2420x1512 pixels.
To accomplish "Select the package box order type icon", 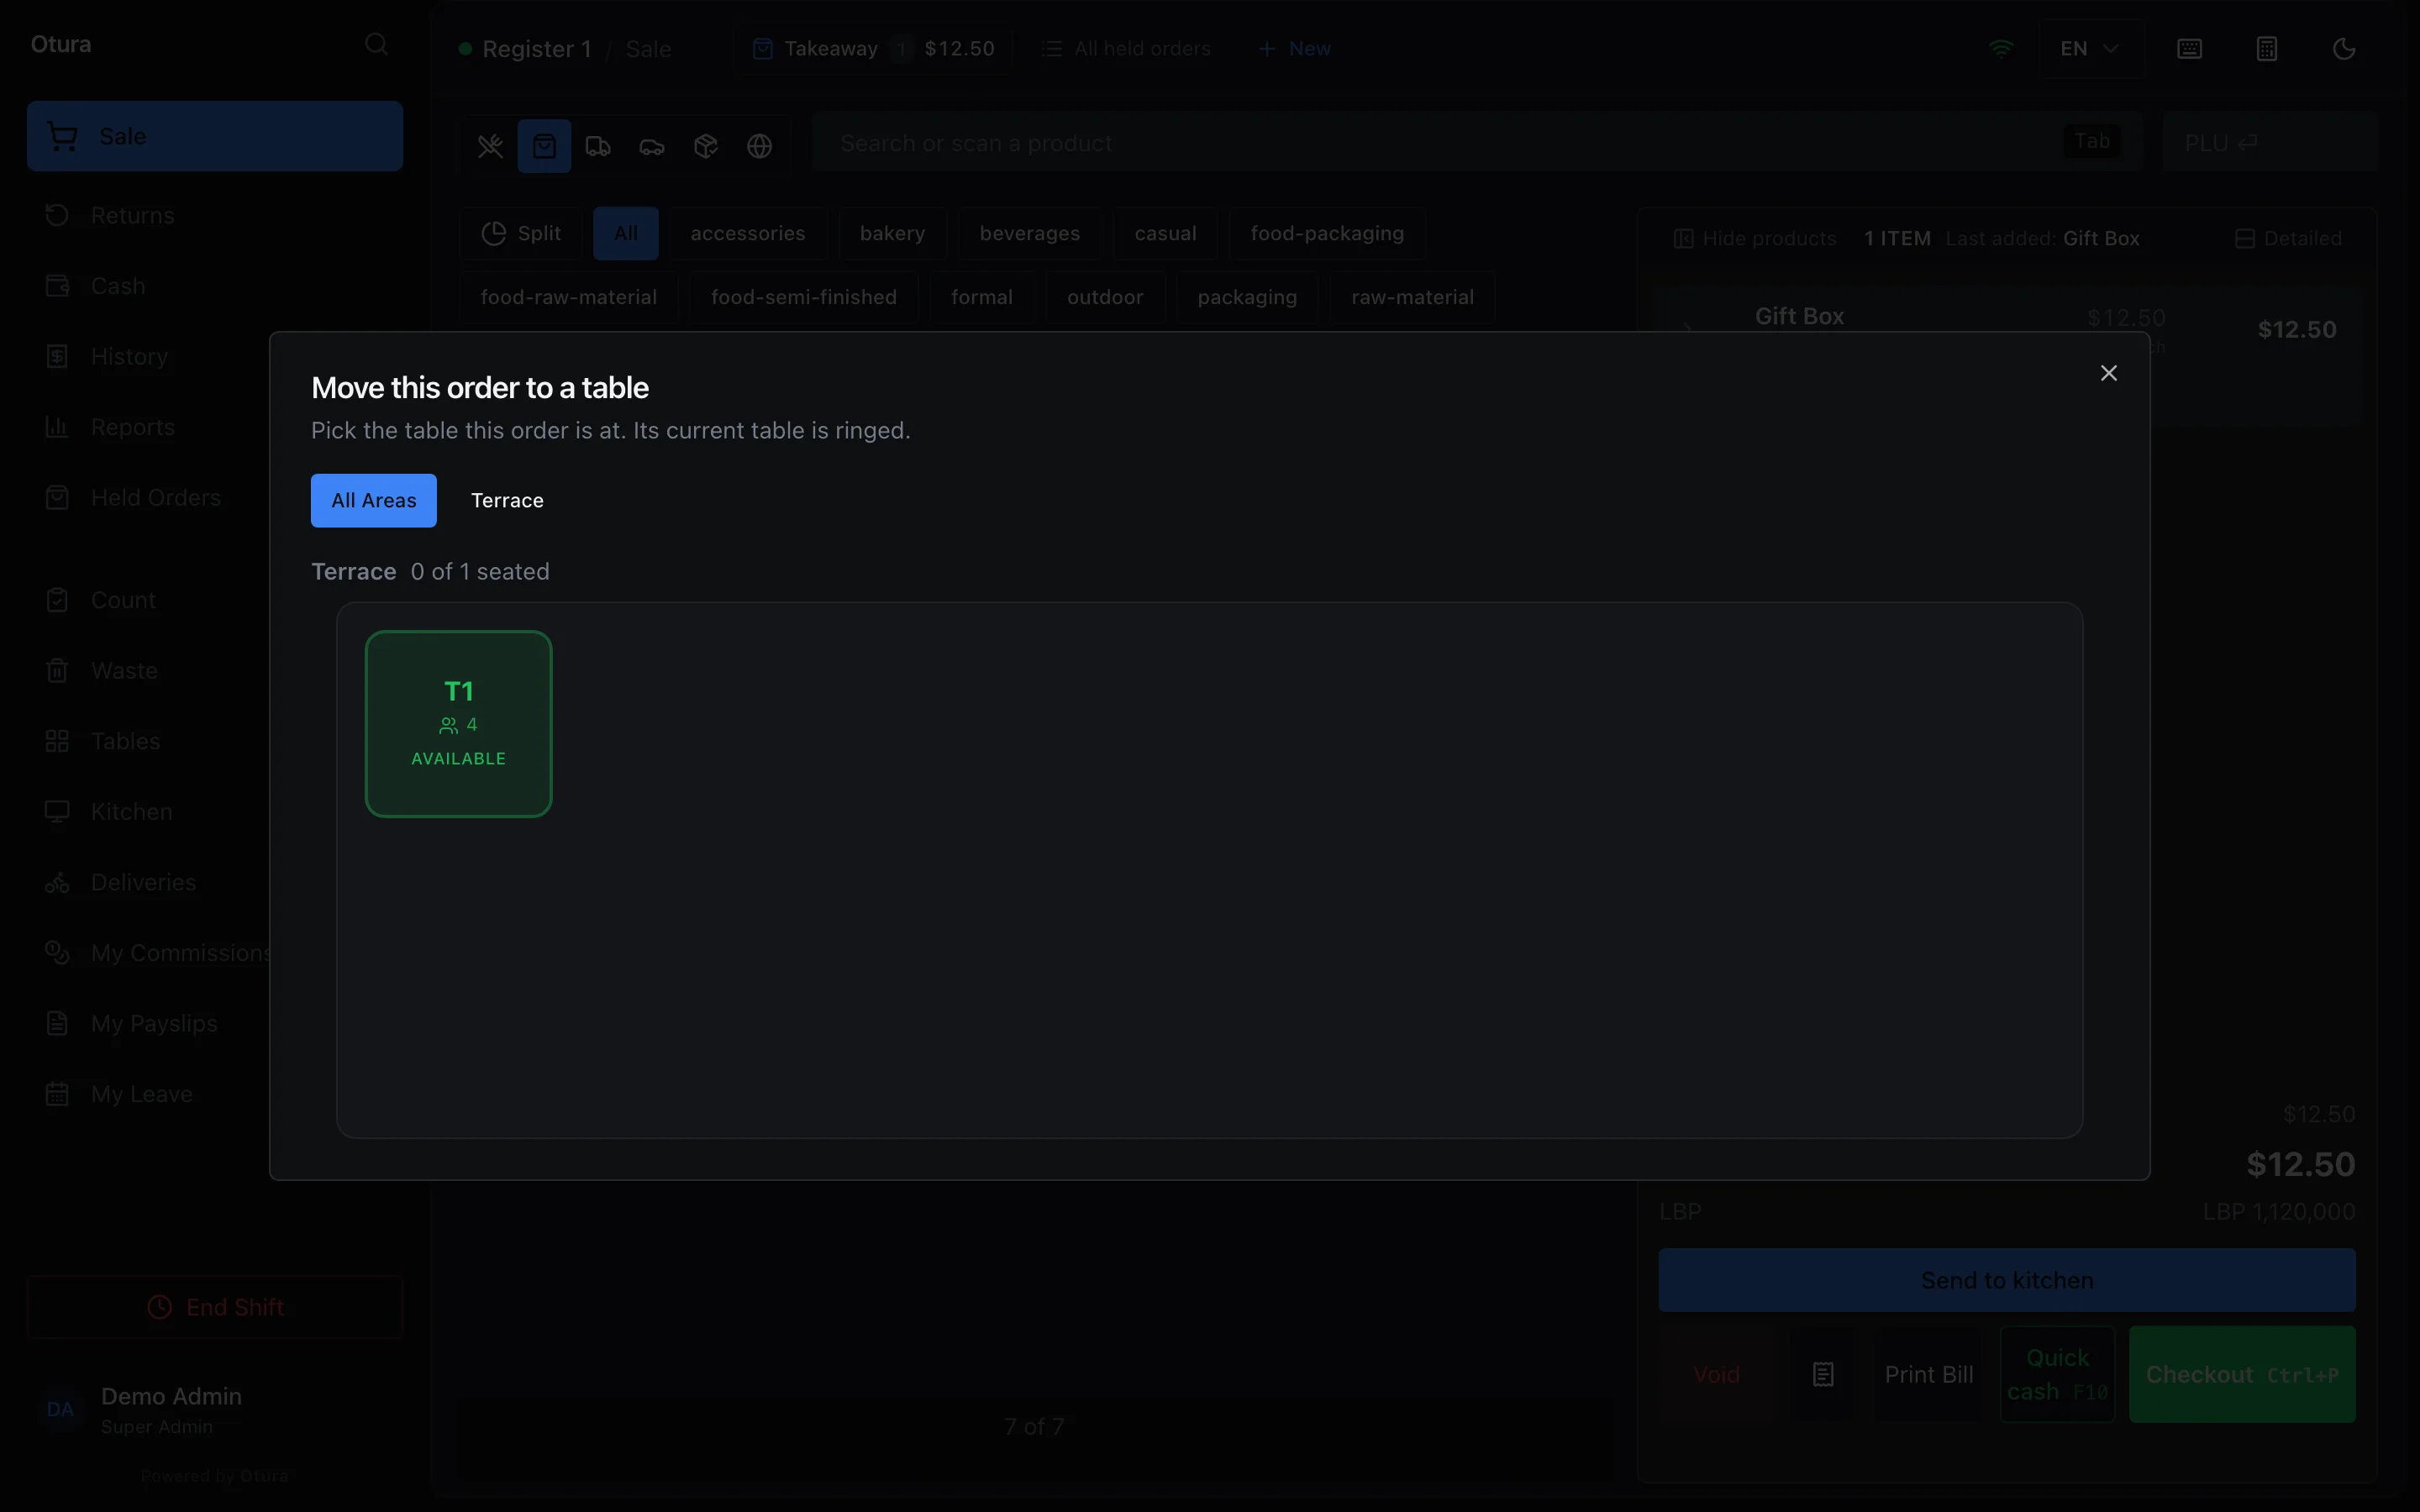I will click(706, 146).
